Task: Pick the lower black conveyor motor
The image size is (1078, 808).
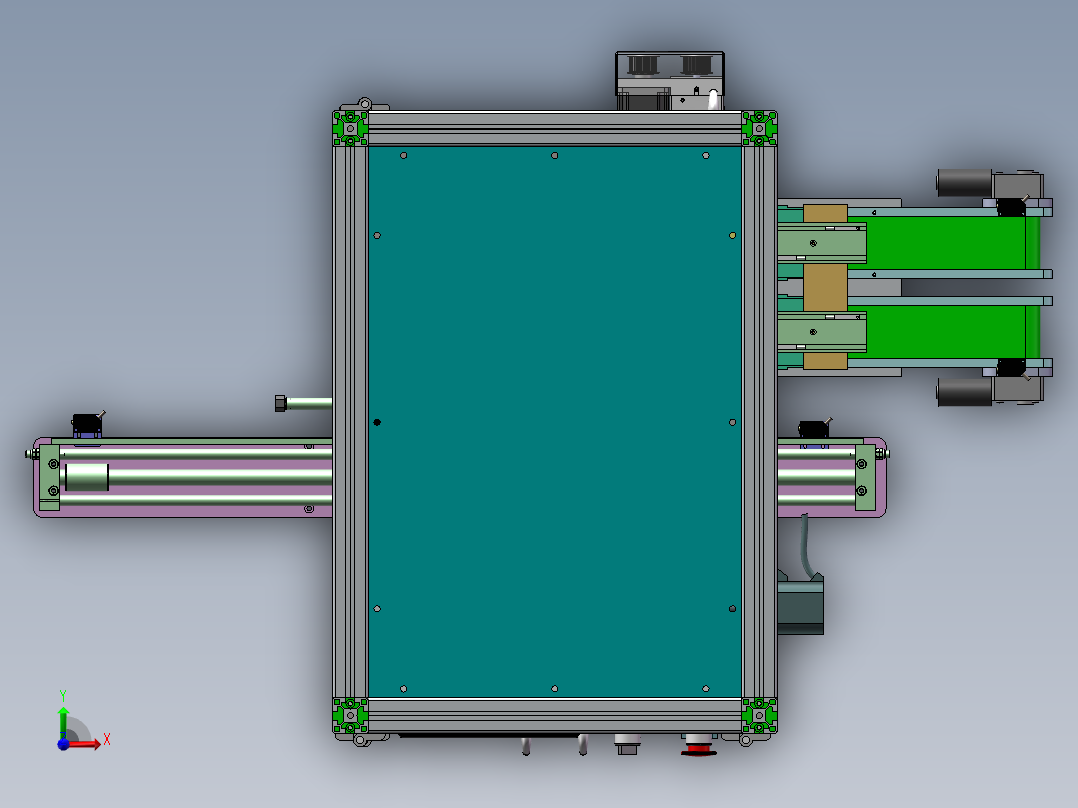Action: [965, 392]
